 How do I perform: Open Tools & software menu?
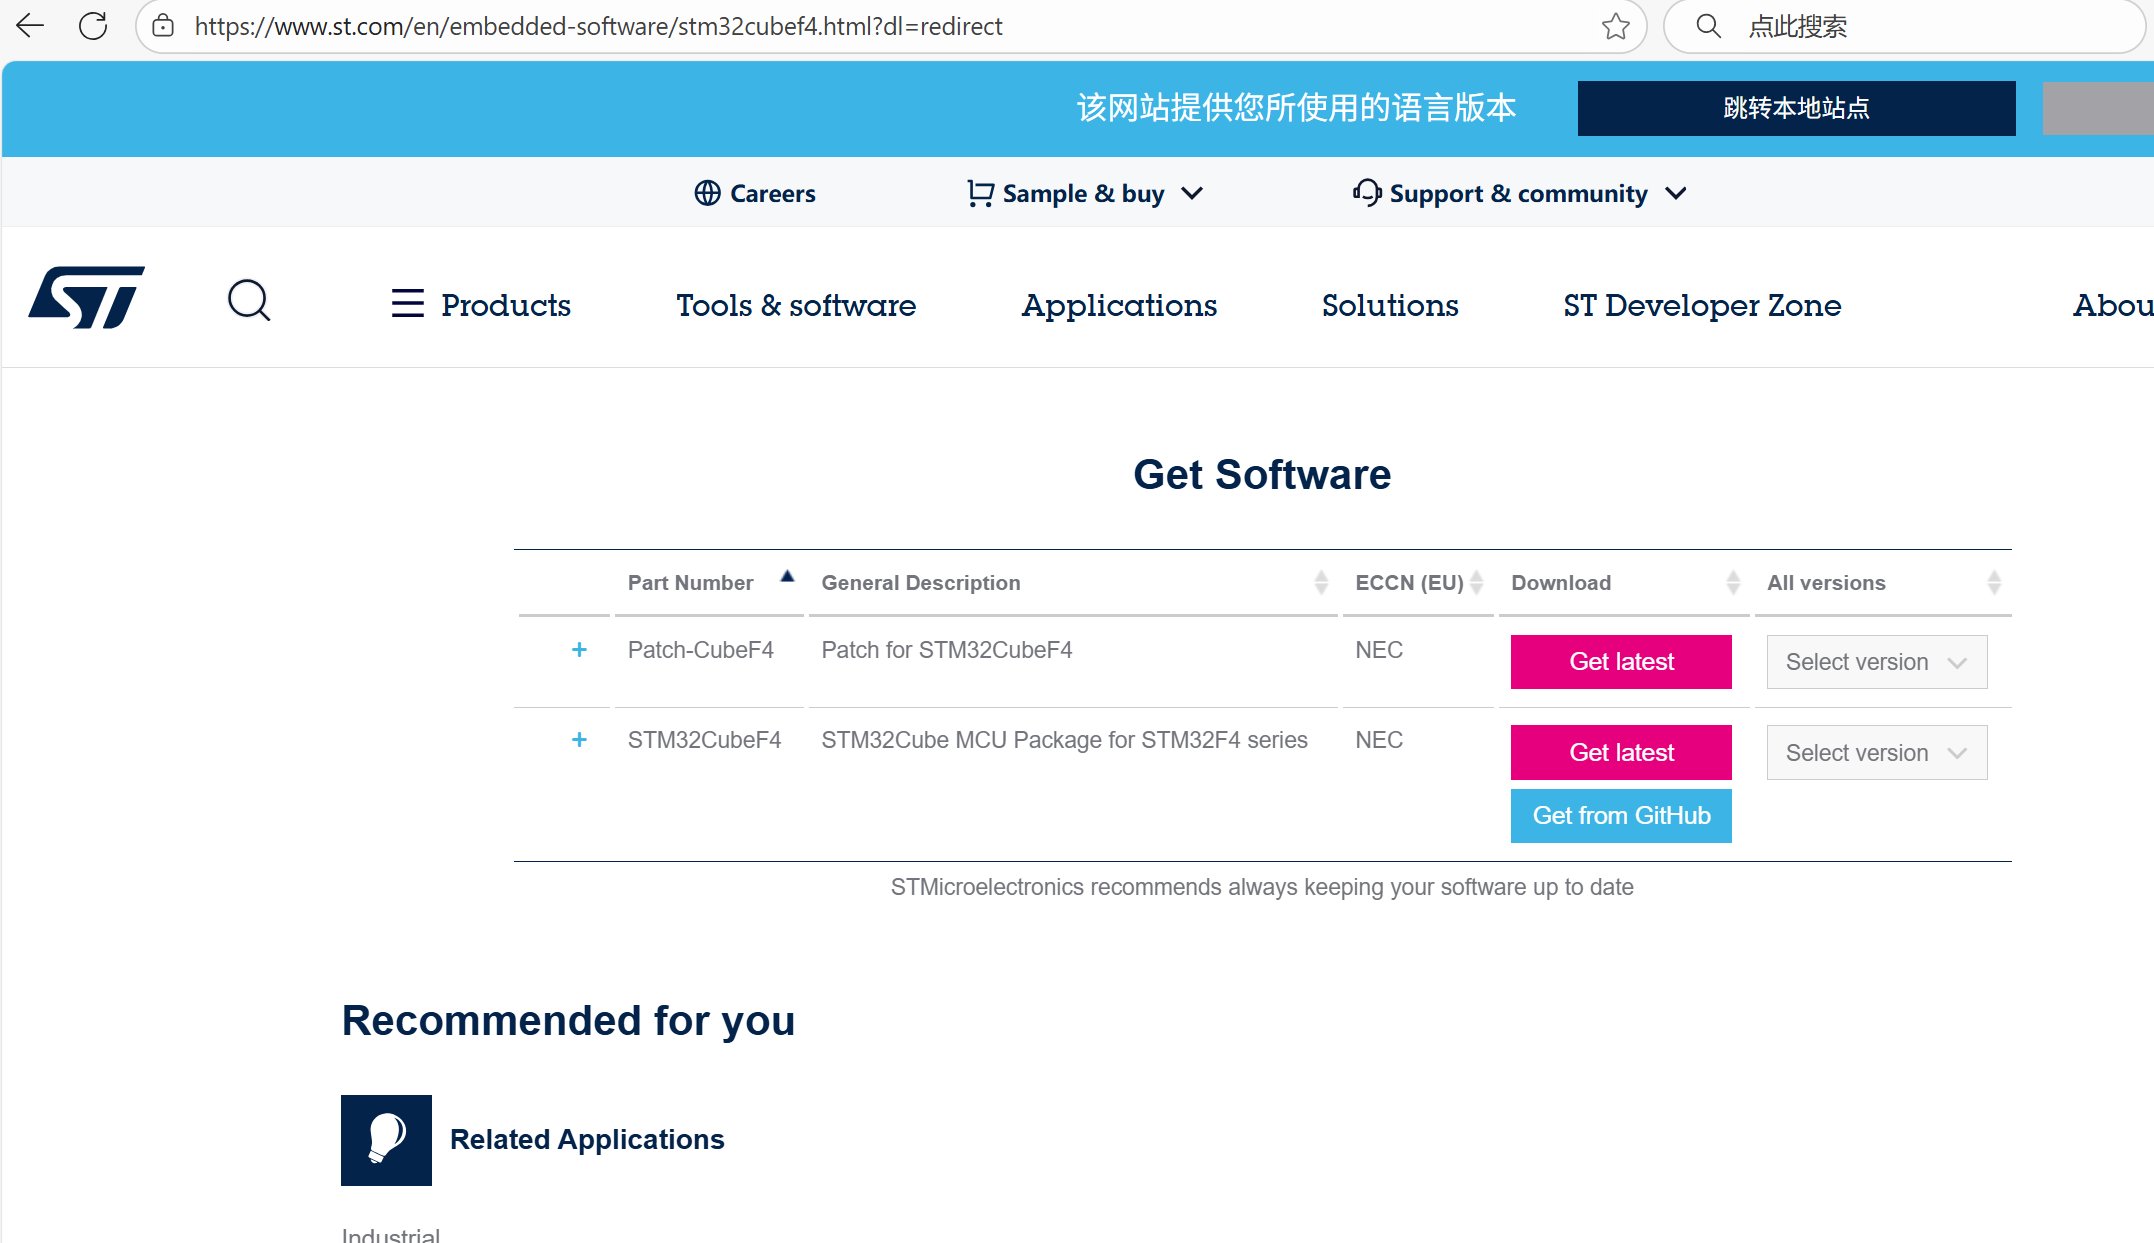tap(796, 304)
